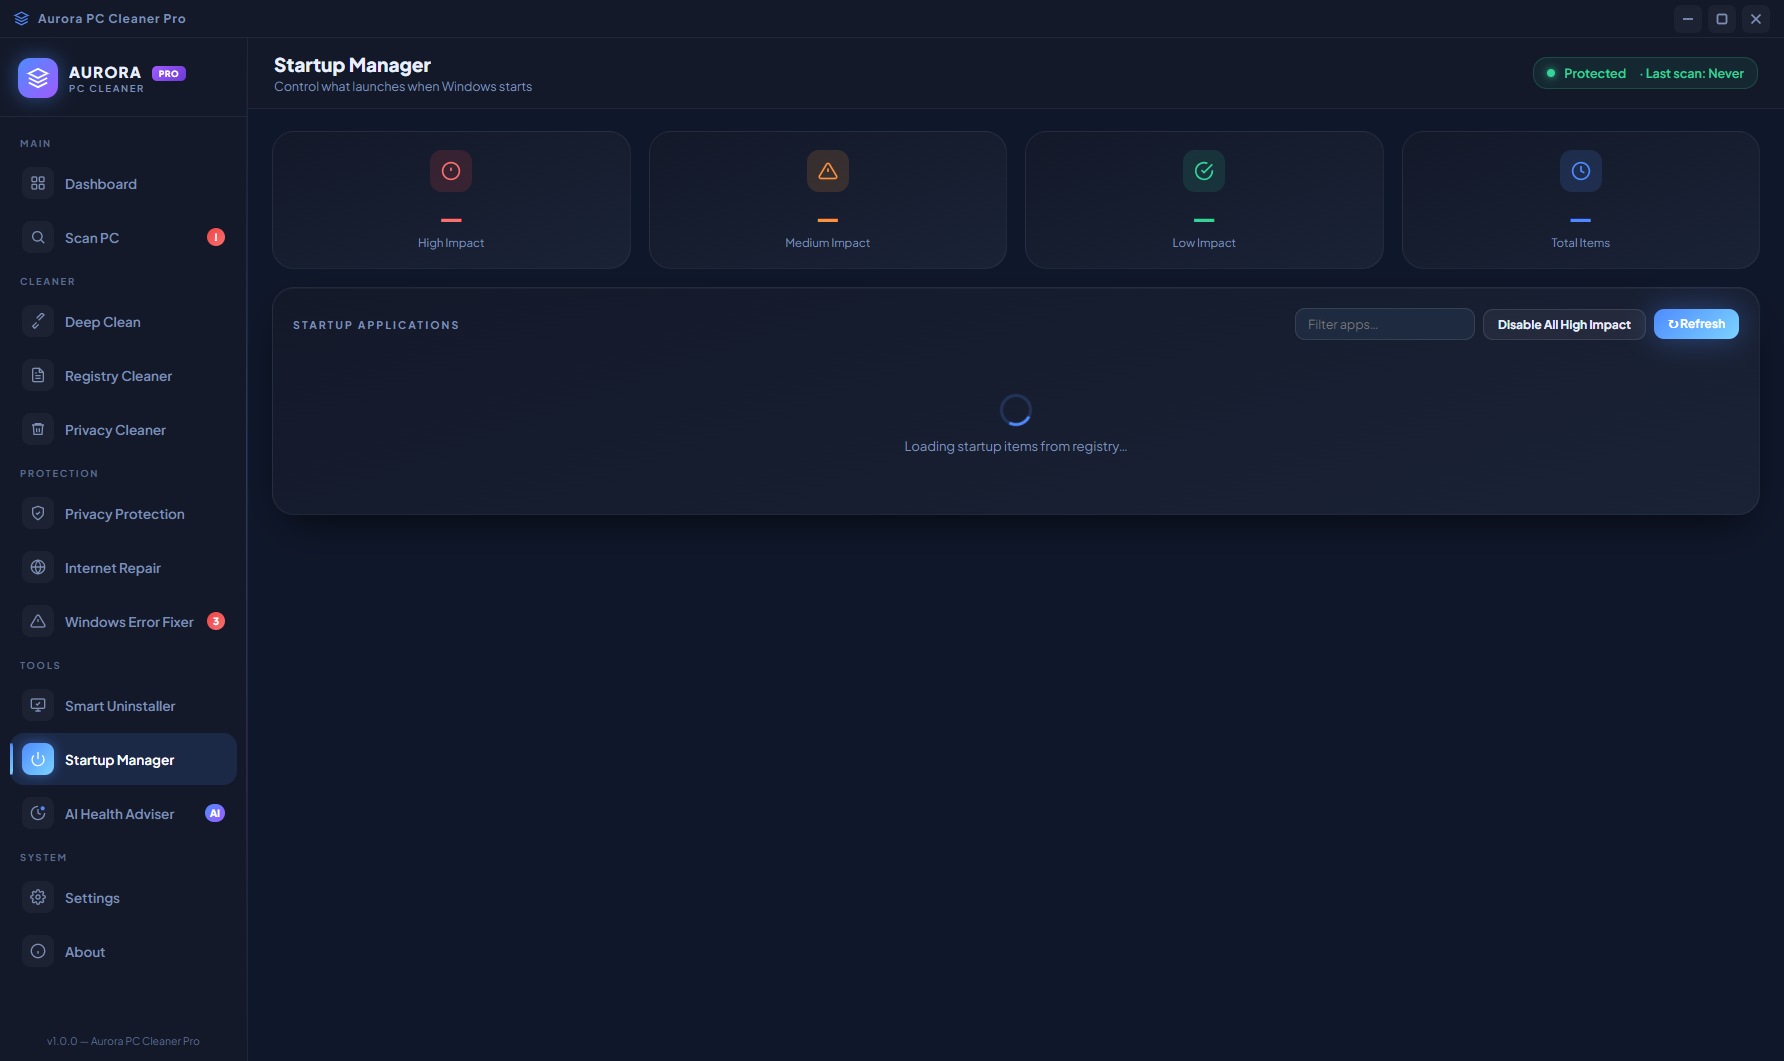Viewport: 1784px width, 1061px height.
Task: Click the badge showing 3 on Windows Error Fixer
Action: 216,621
